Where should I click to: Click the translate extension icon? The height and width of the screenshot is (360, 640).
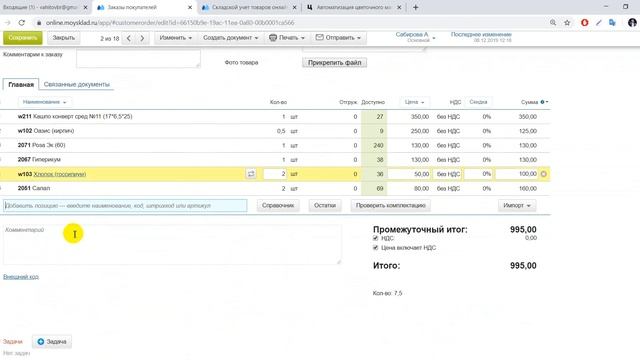coord(612,23)
